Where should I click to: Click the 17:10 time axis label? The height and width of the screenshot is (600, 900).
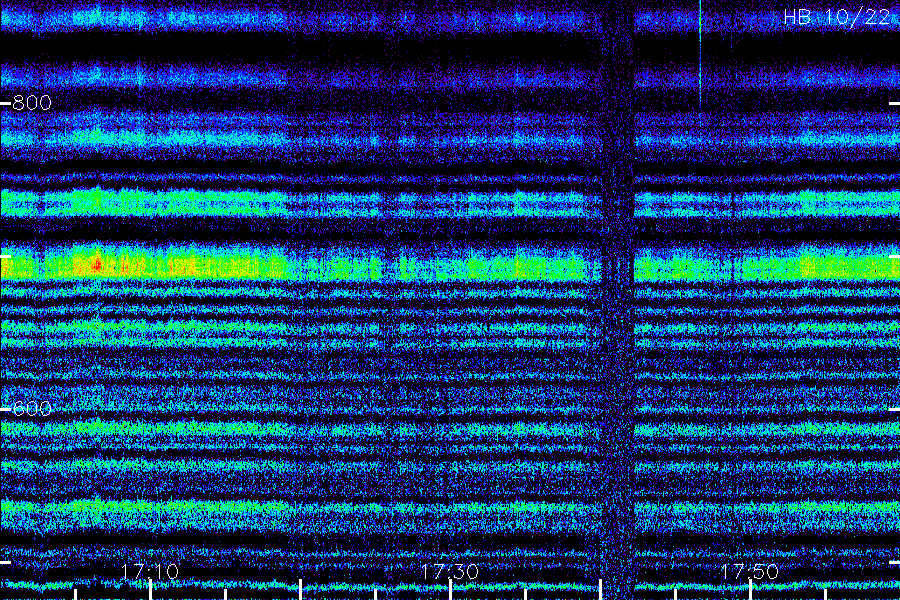[x=150, y=571]
